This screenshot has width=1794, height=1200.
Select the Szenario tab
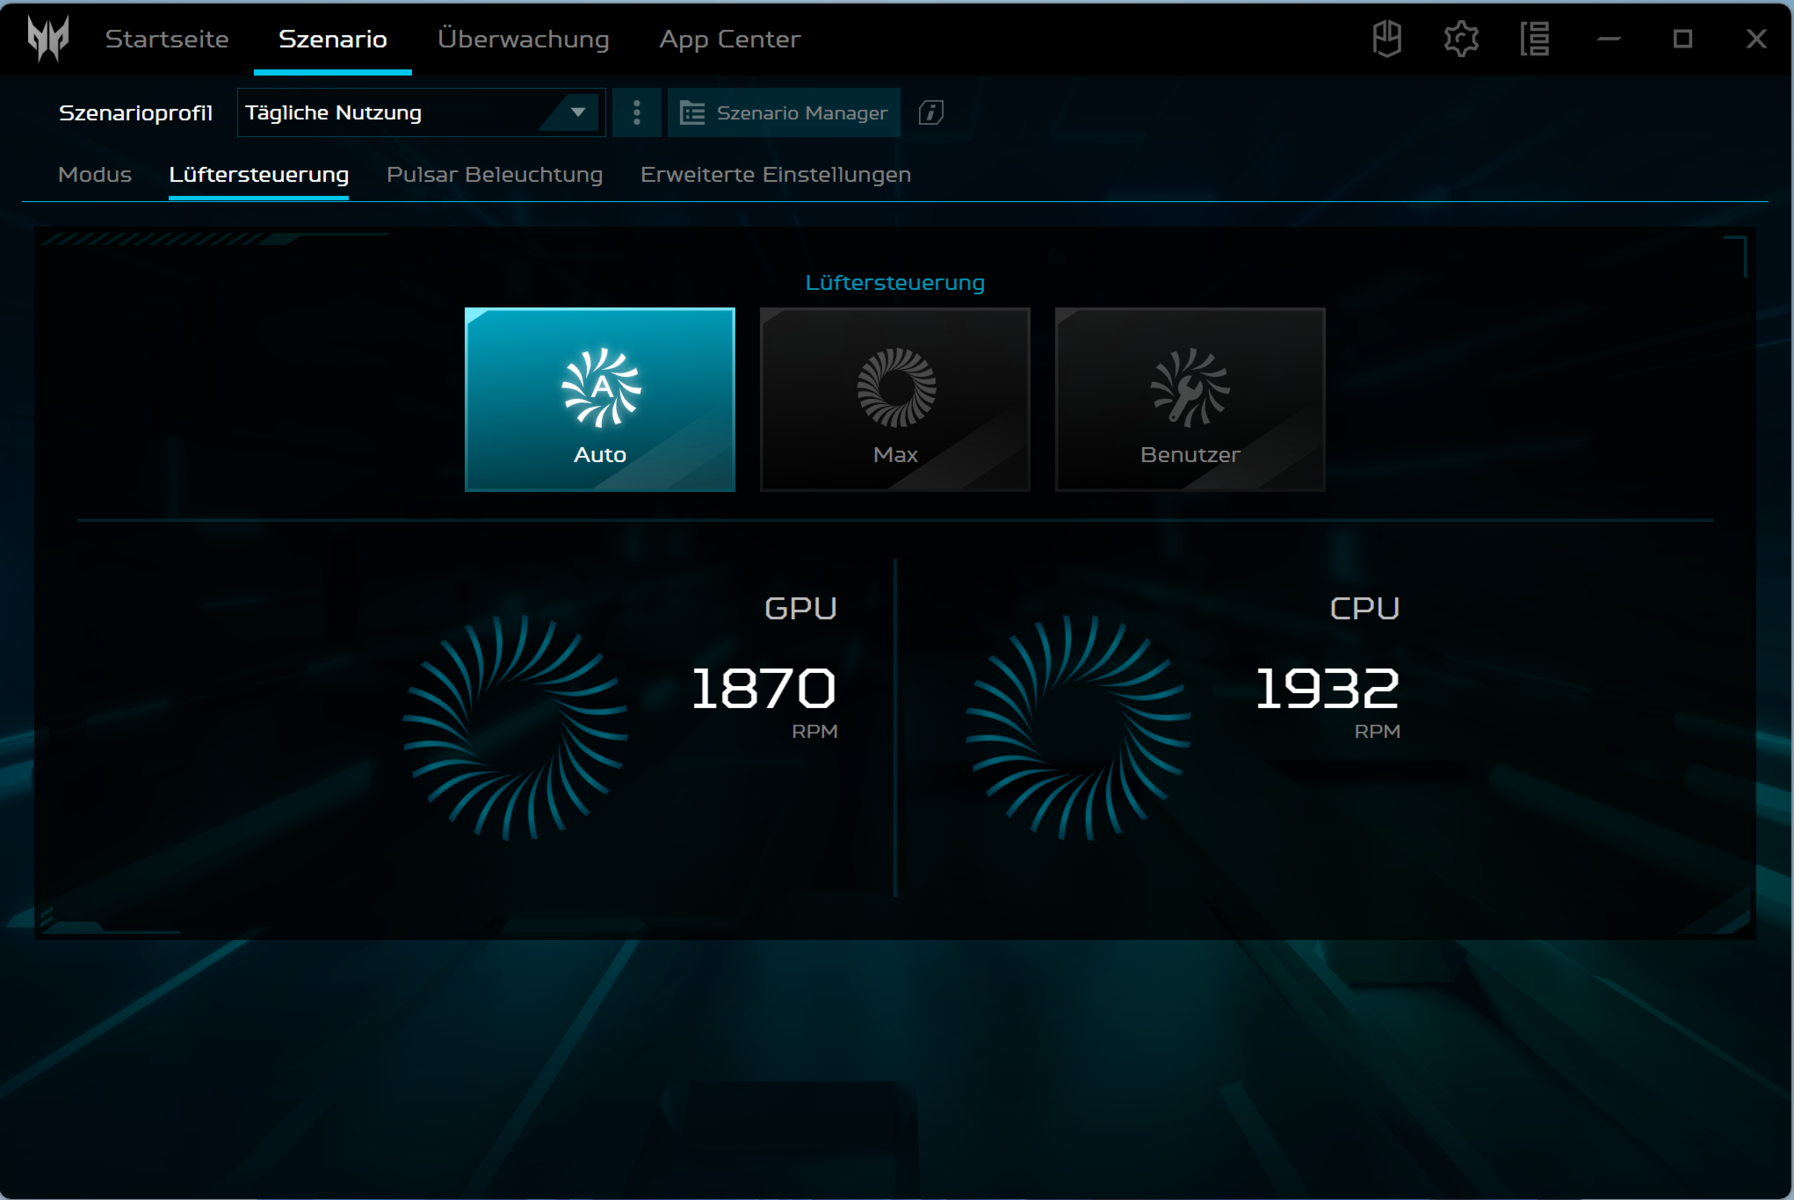(x=333, y=39)
